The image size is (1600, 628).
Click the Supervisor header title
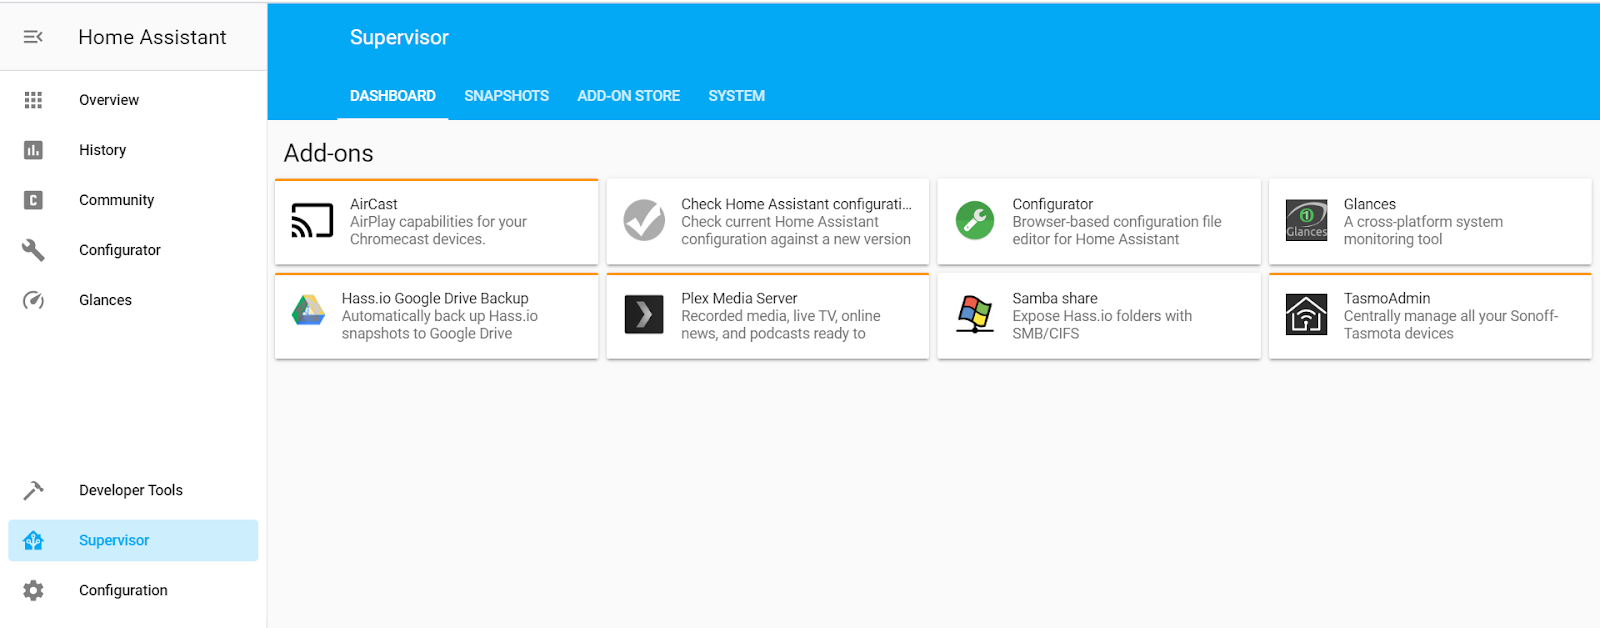pos(399,37)
